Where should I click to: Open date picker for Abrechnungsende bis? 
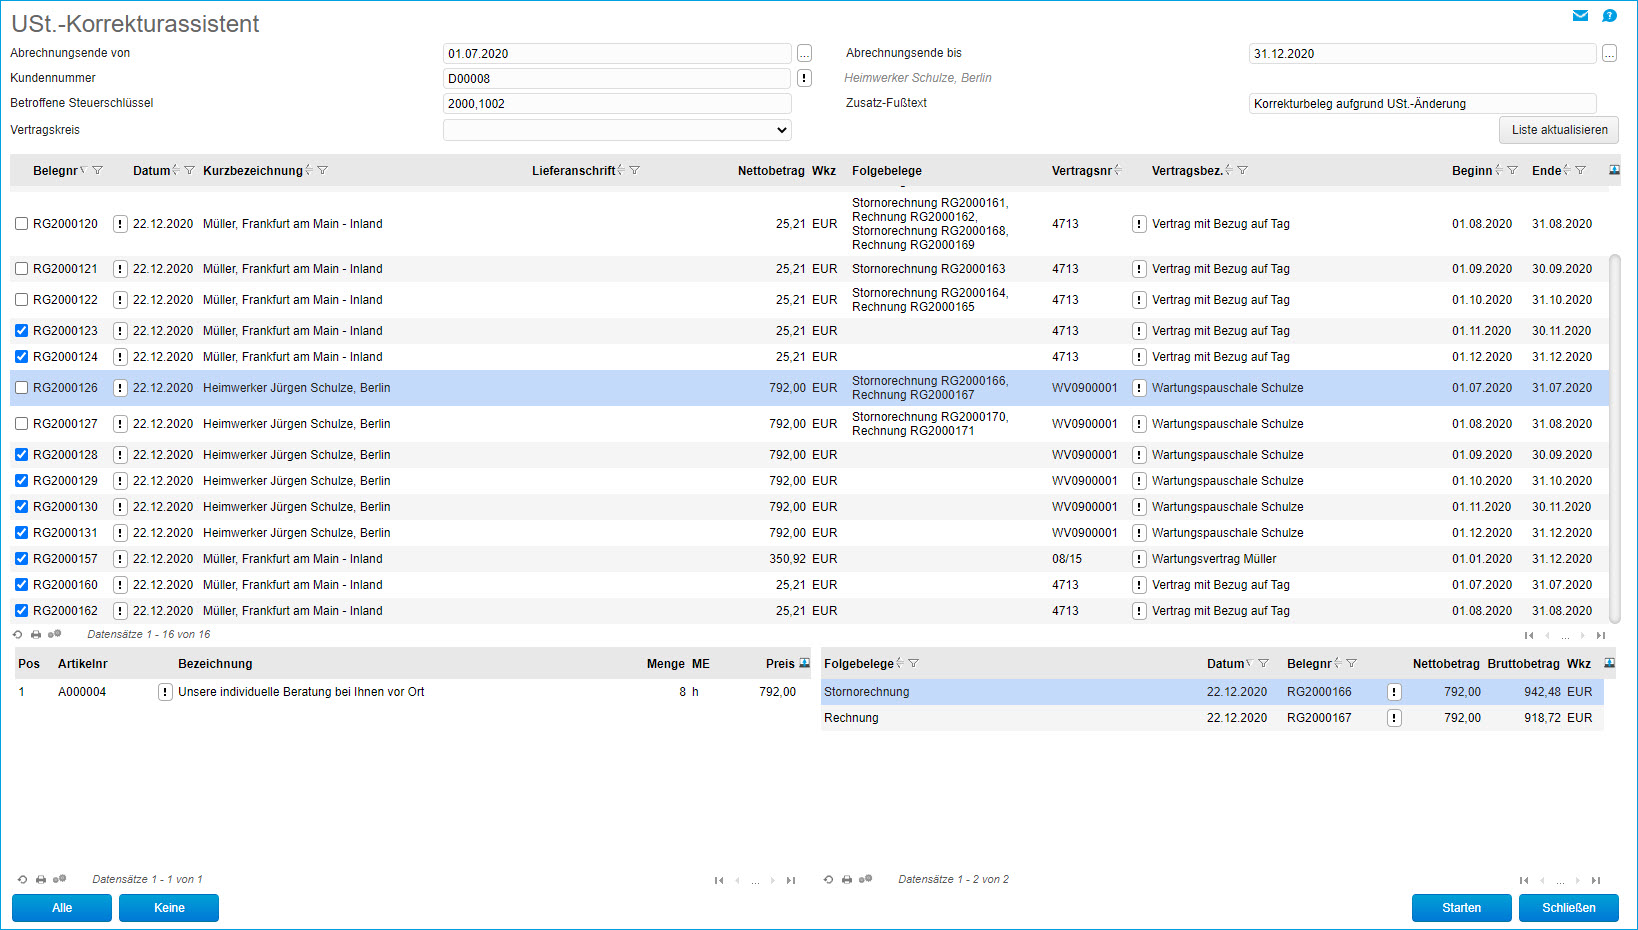pos(1609,54)
